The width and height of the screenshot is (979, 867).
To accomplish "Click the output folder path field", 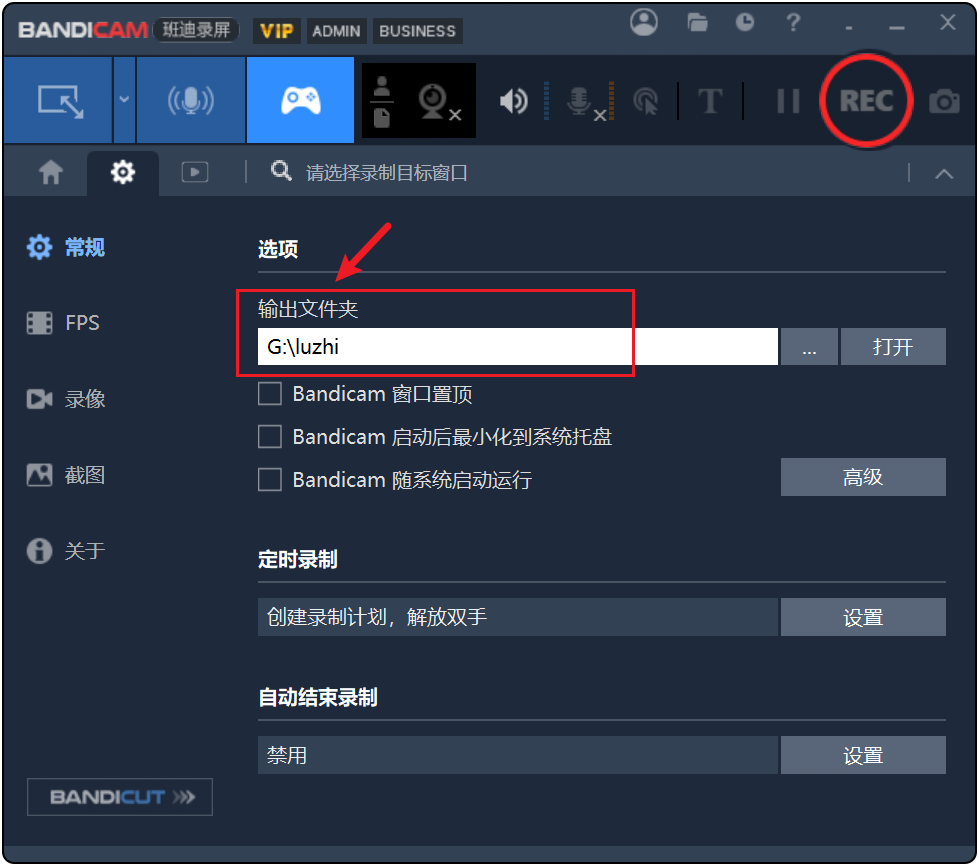I will [518, 346].
